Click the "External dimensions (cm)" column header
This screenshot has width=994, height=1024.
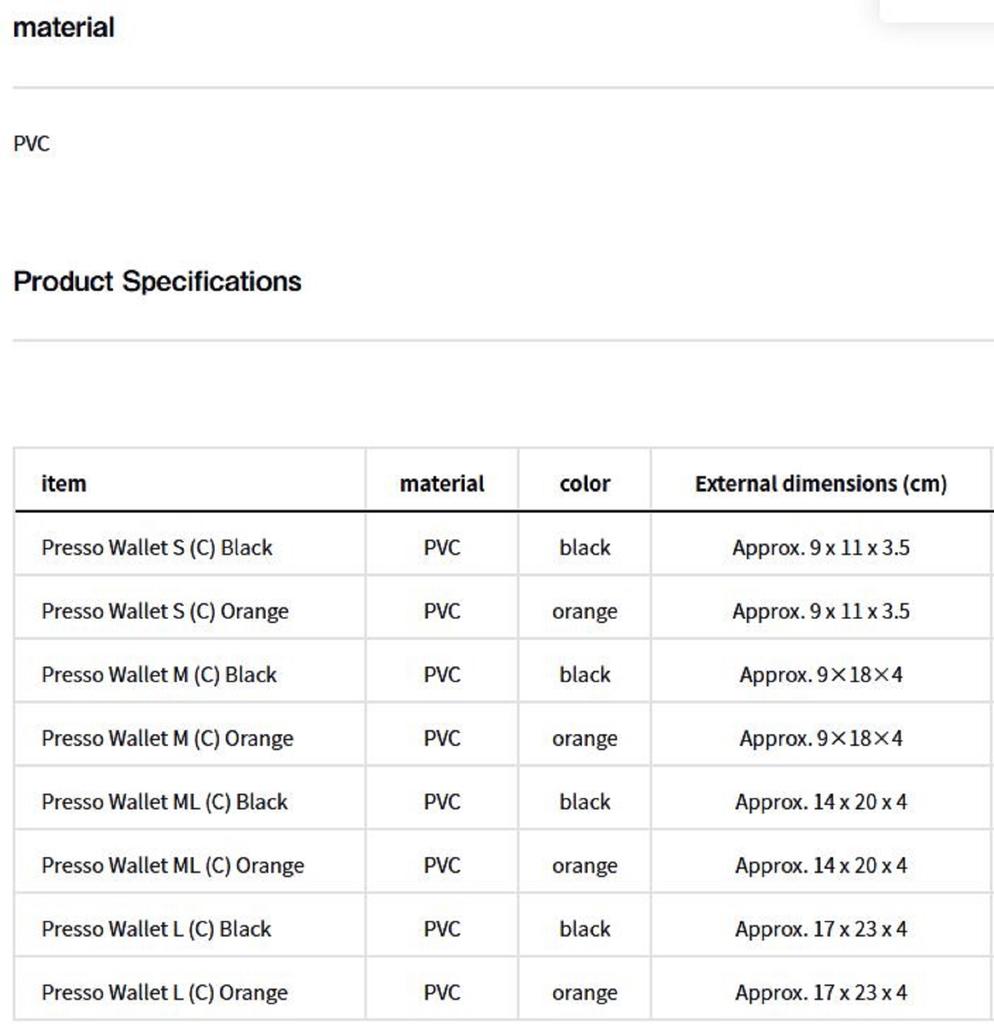pyautogui.click(x=821, y=484)
